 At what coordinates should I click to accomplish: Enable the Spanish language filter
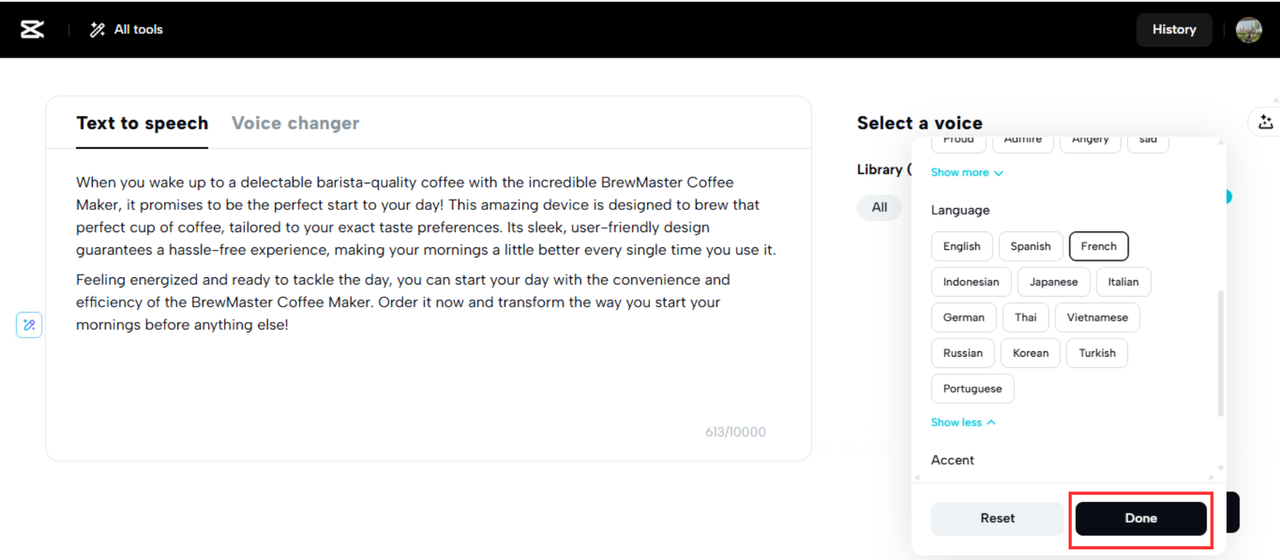coord(1030,246)
